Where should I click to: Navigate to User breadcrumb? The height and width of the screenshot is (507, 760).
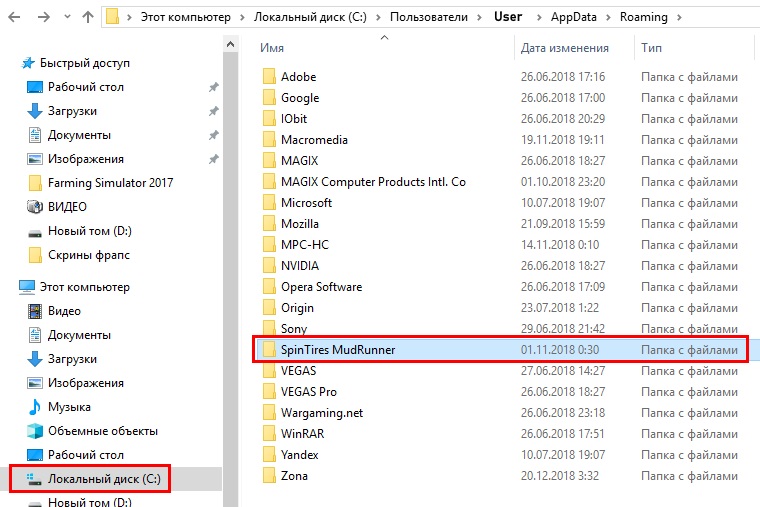pos(508,17)
